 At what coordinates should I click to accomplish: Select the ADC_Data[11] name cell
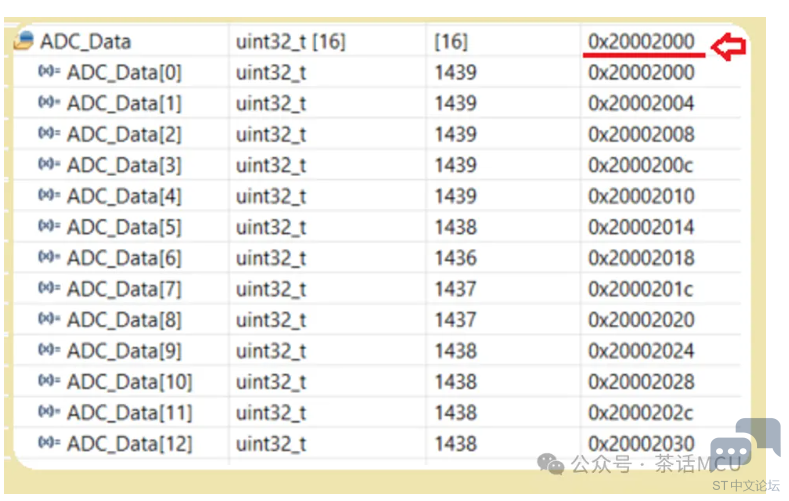click(x=130, y=413)
